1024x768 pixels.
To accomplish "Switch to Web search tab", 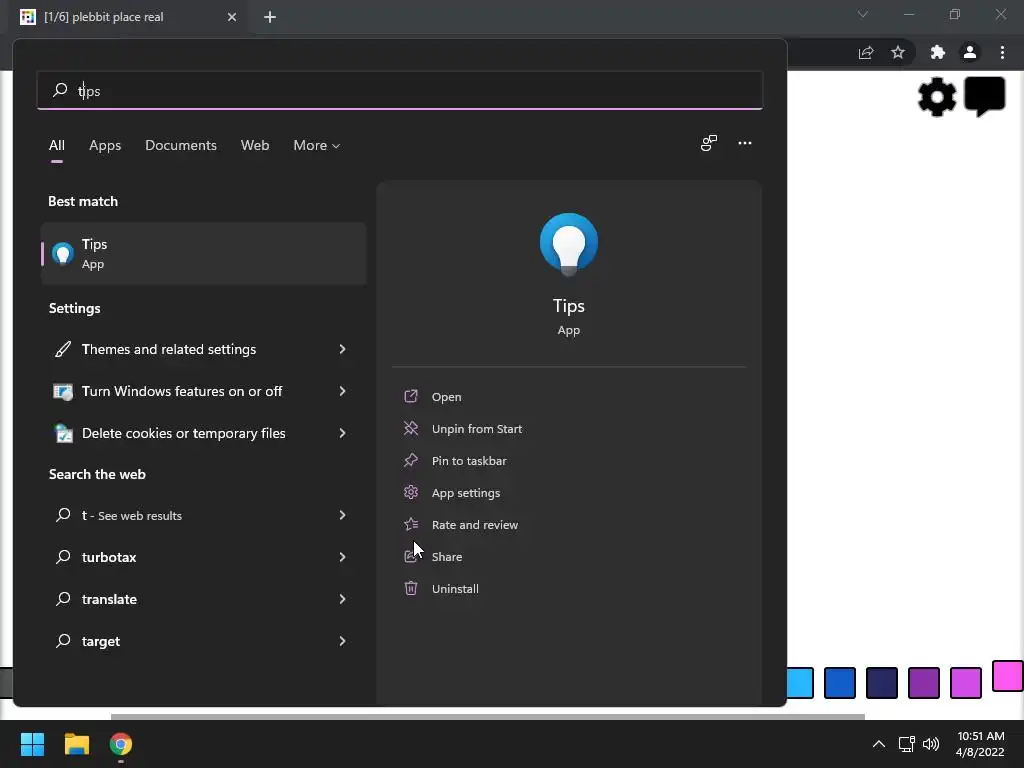I will (x=255, y=145).
